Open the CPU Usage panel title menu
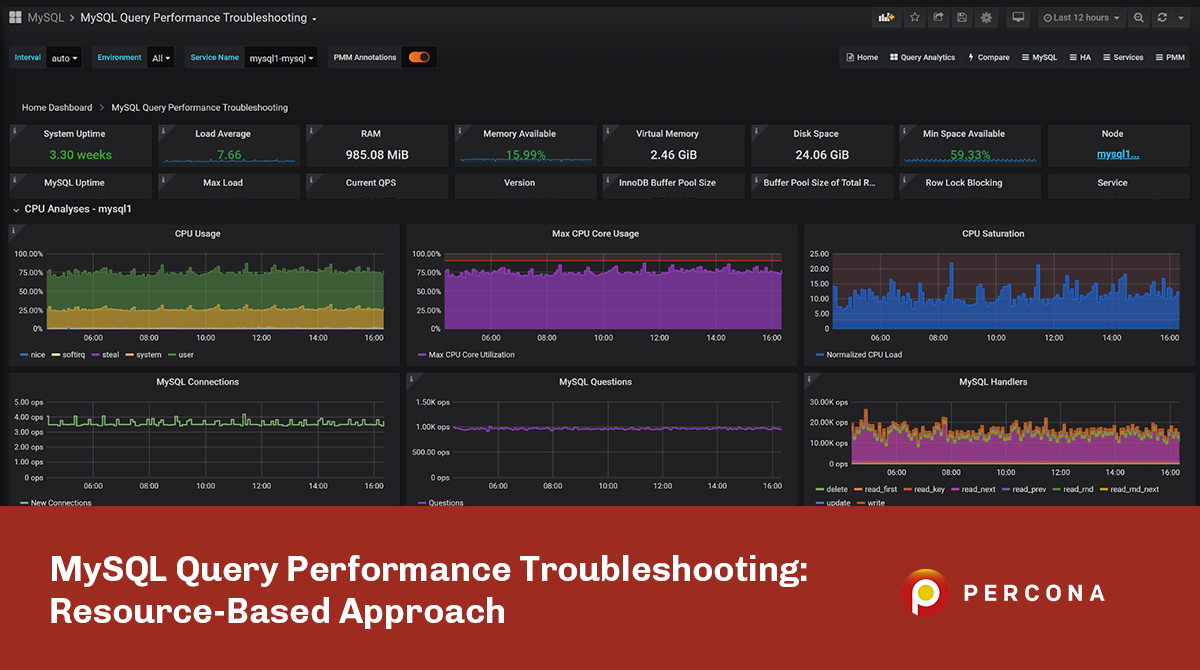 pos(198,233)
